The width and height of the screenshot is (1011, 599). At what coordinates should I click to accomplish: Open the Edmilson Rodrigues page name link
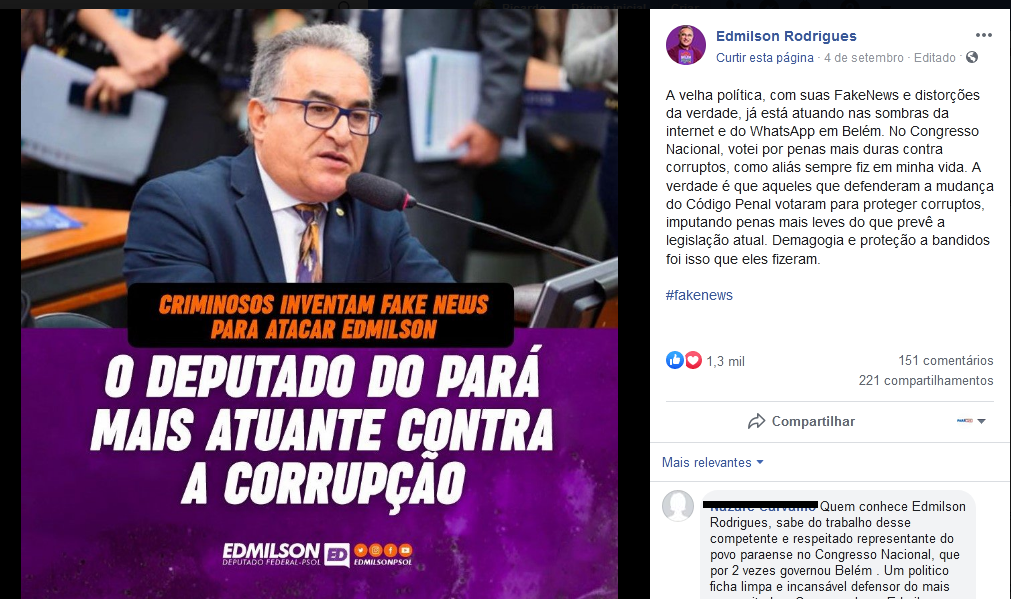point(786,36)
